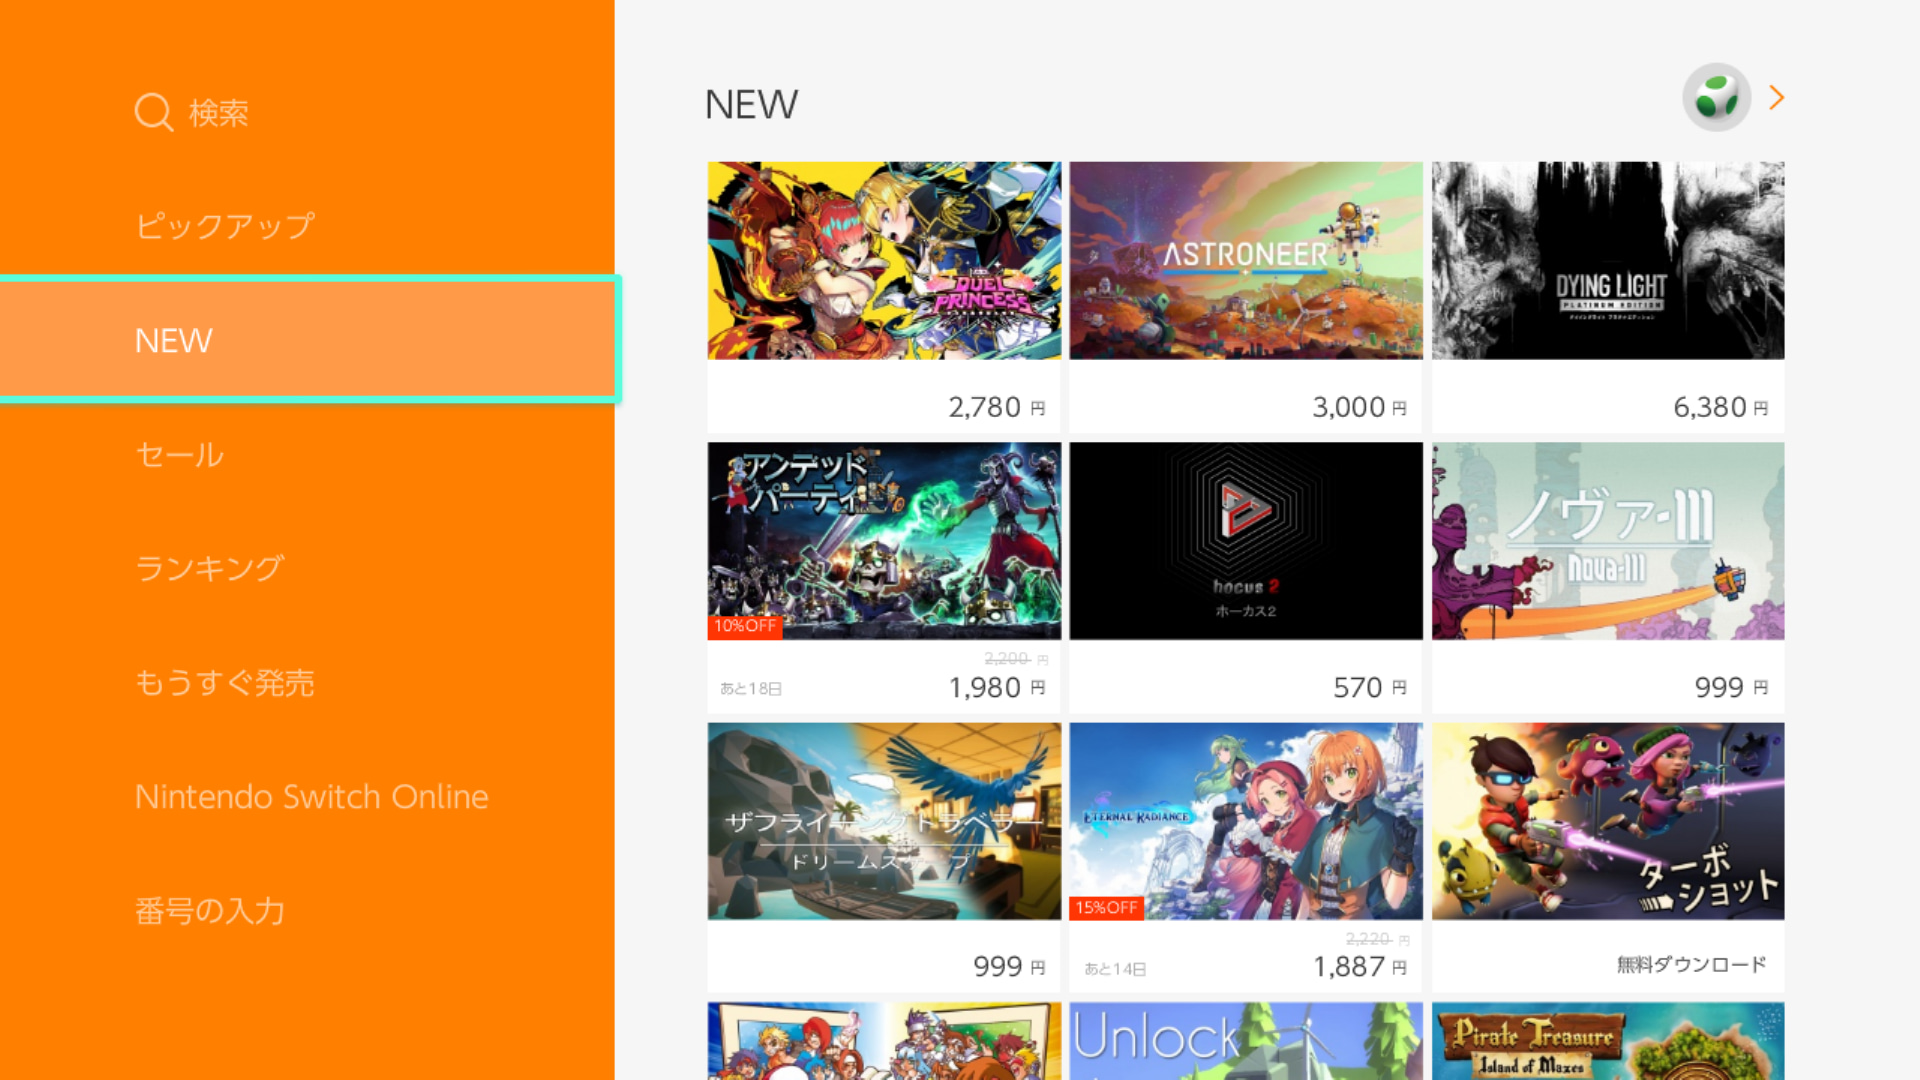Image resolution: width=1920 pixels, height=1080 pixels.
Task: Click the 570 円 price
Action: (x=1370, y=688)
